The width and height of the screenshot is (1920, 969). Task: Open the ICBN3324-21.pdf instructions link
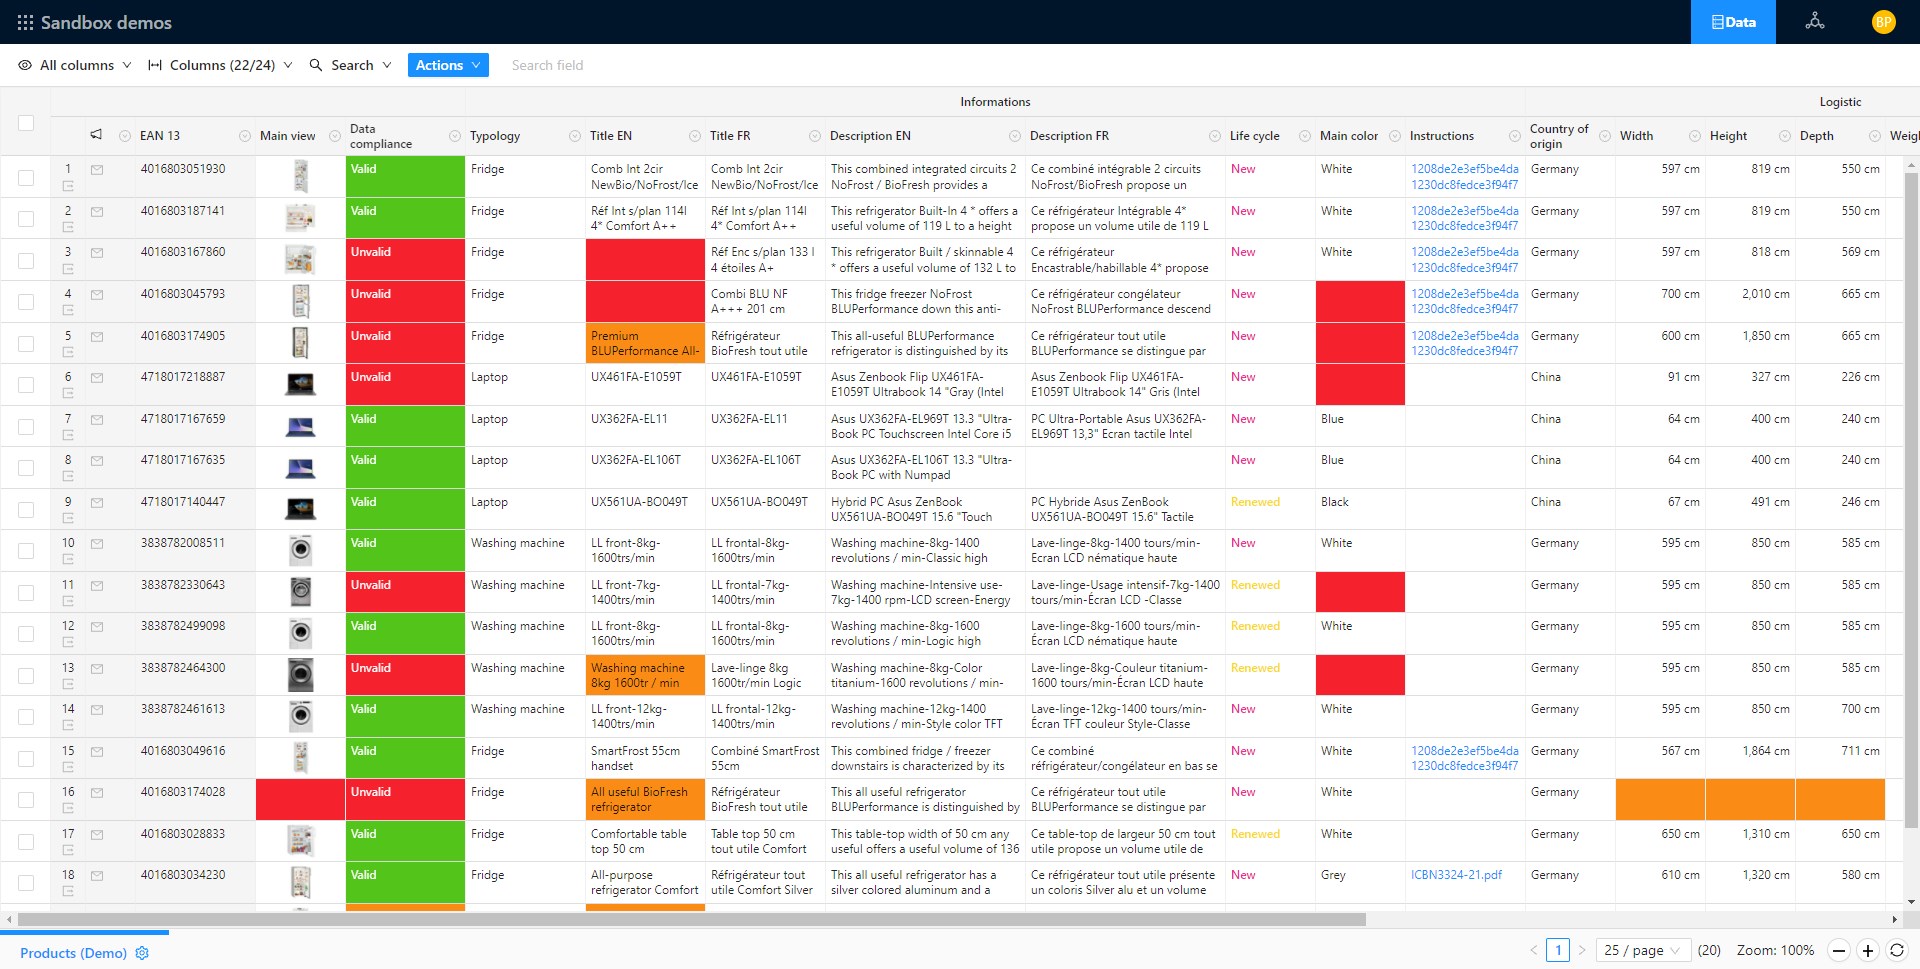[x=1456, y=875]
